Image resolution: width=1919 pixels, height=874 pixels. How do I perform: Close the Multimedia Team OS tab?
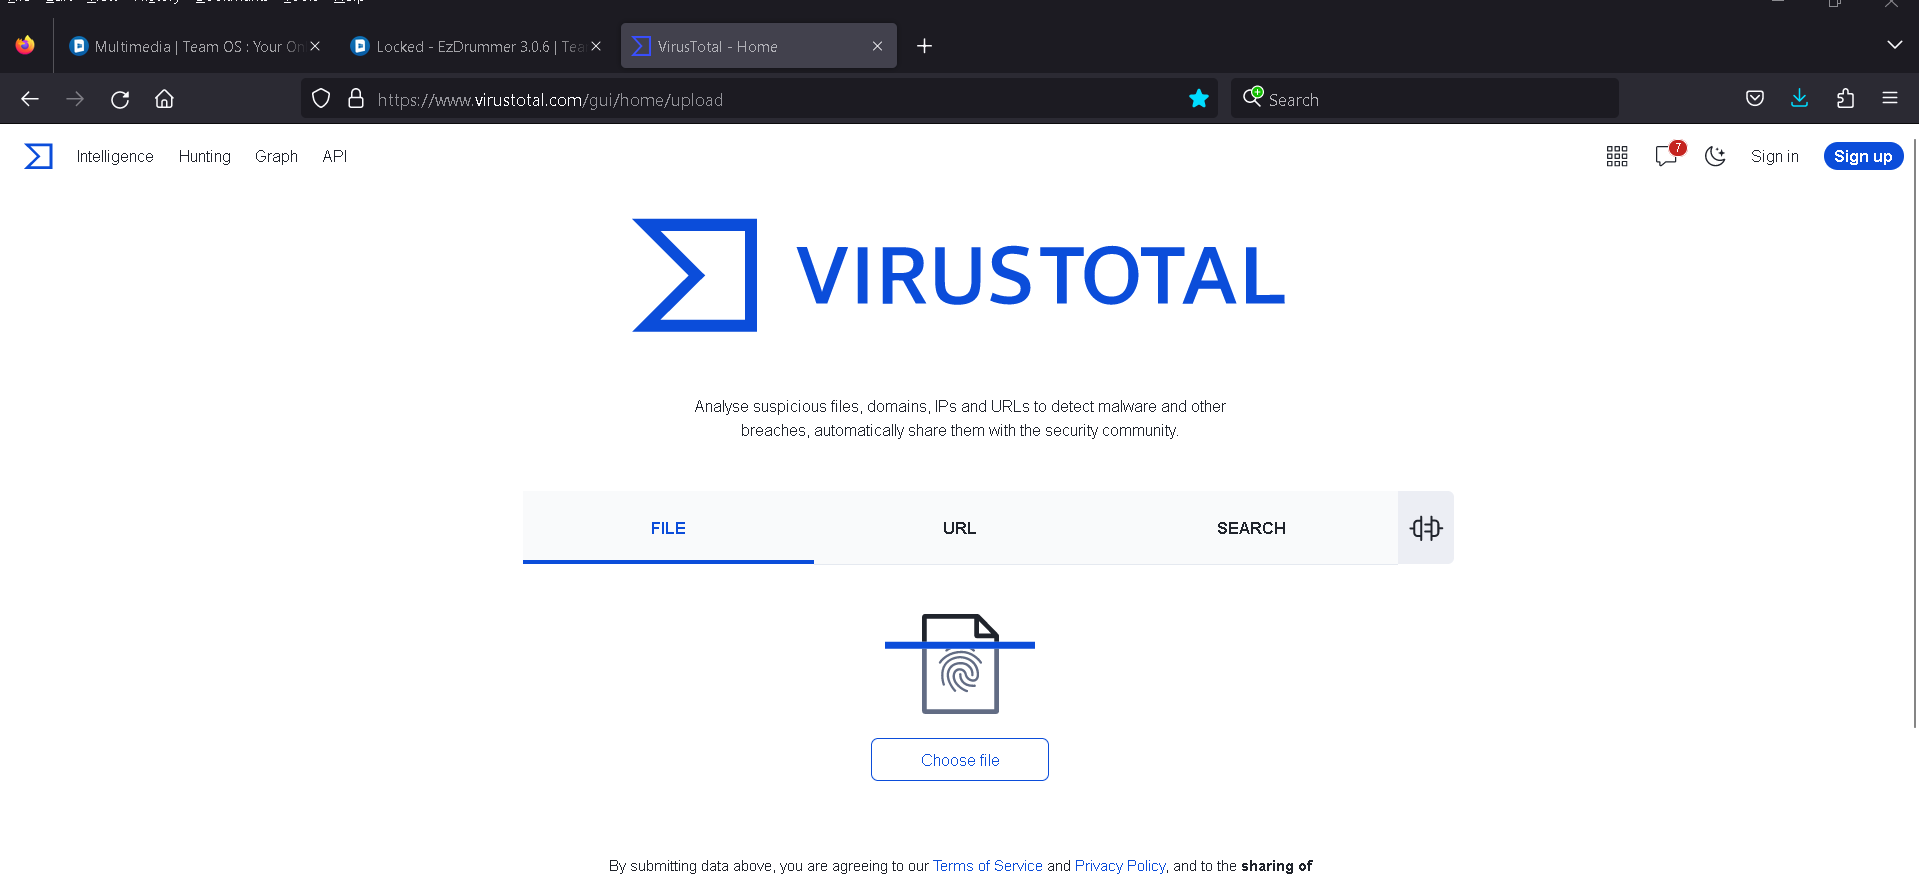coord(315,46)
